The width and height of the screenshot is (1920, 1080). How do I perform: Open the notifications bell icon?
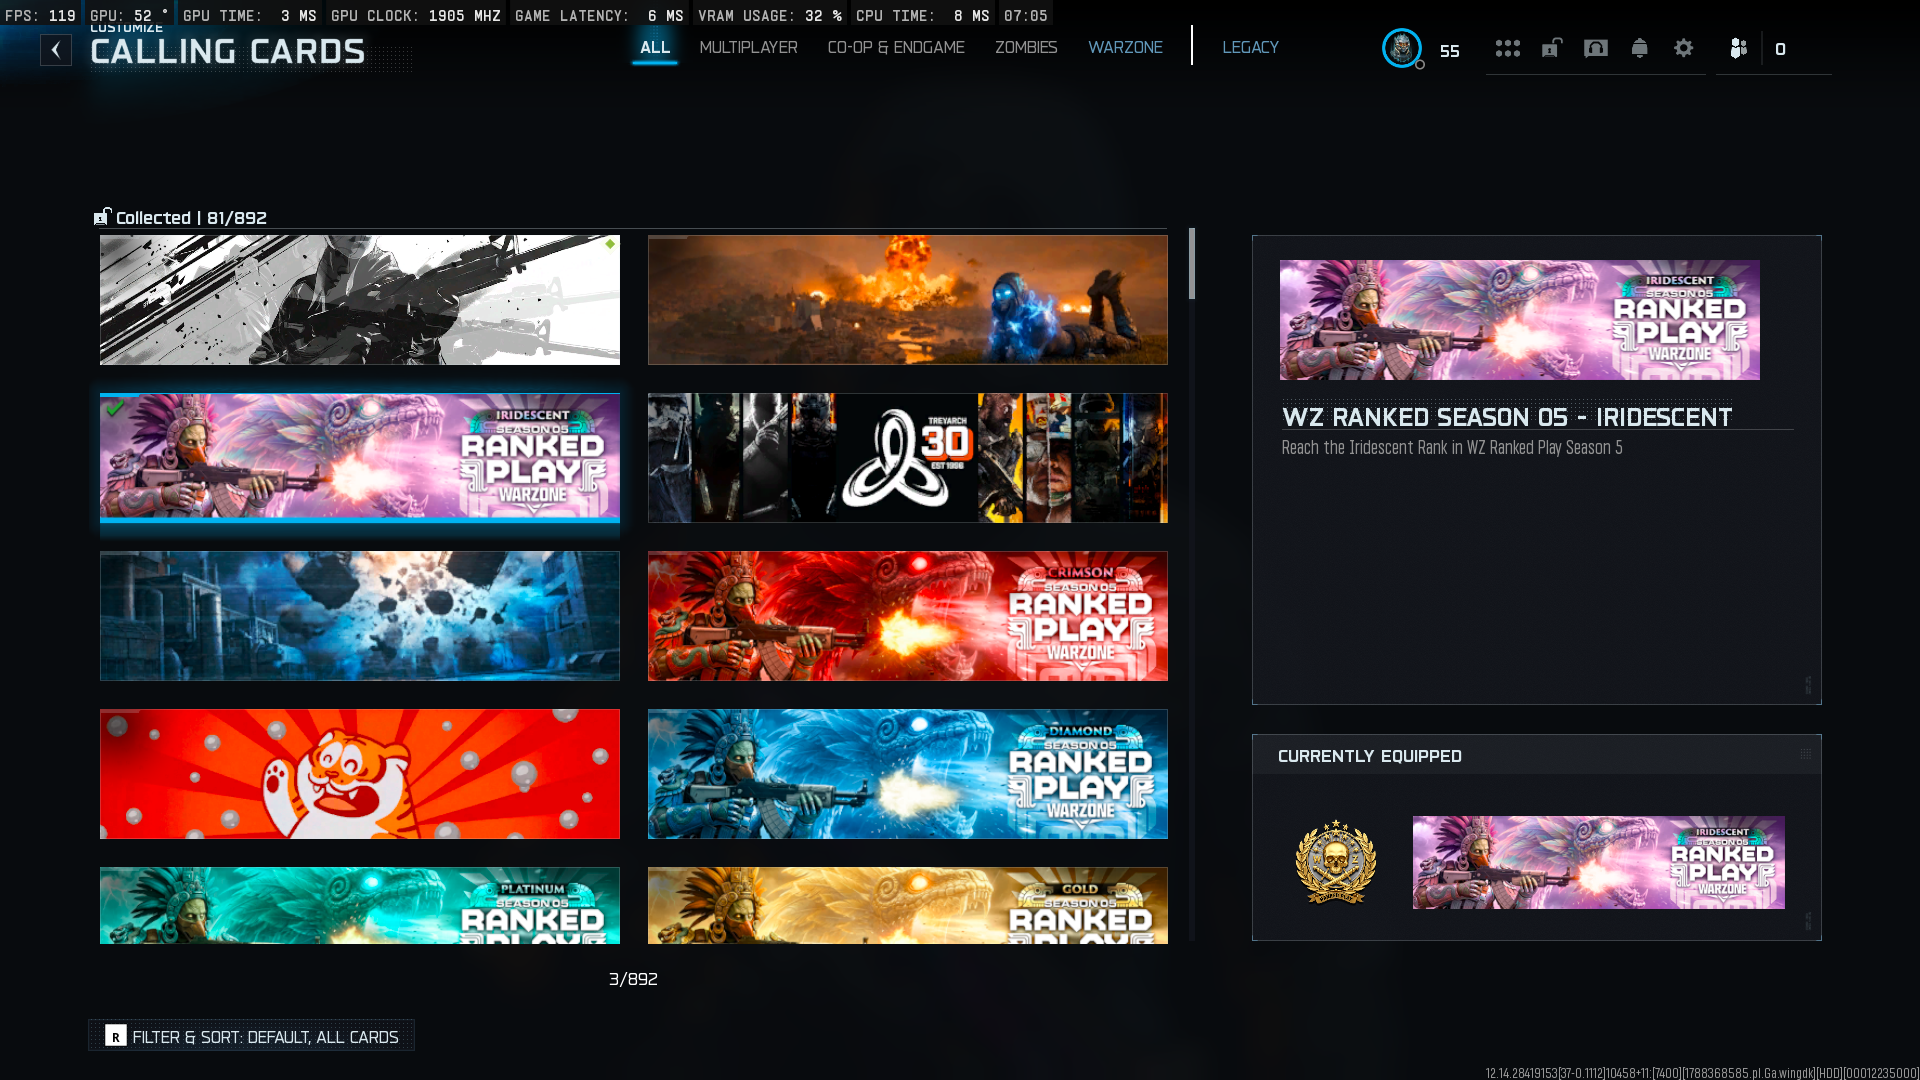[1640, 48]
